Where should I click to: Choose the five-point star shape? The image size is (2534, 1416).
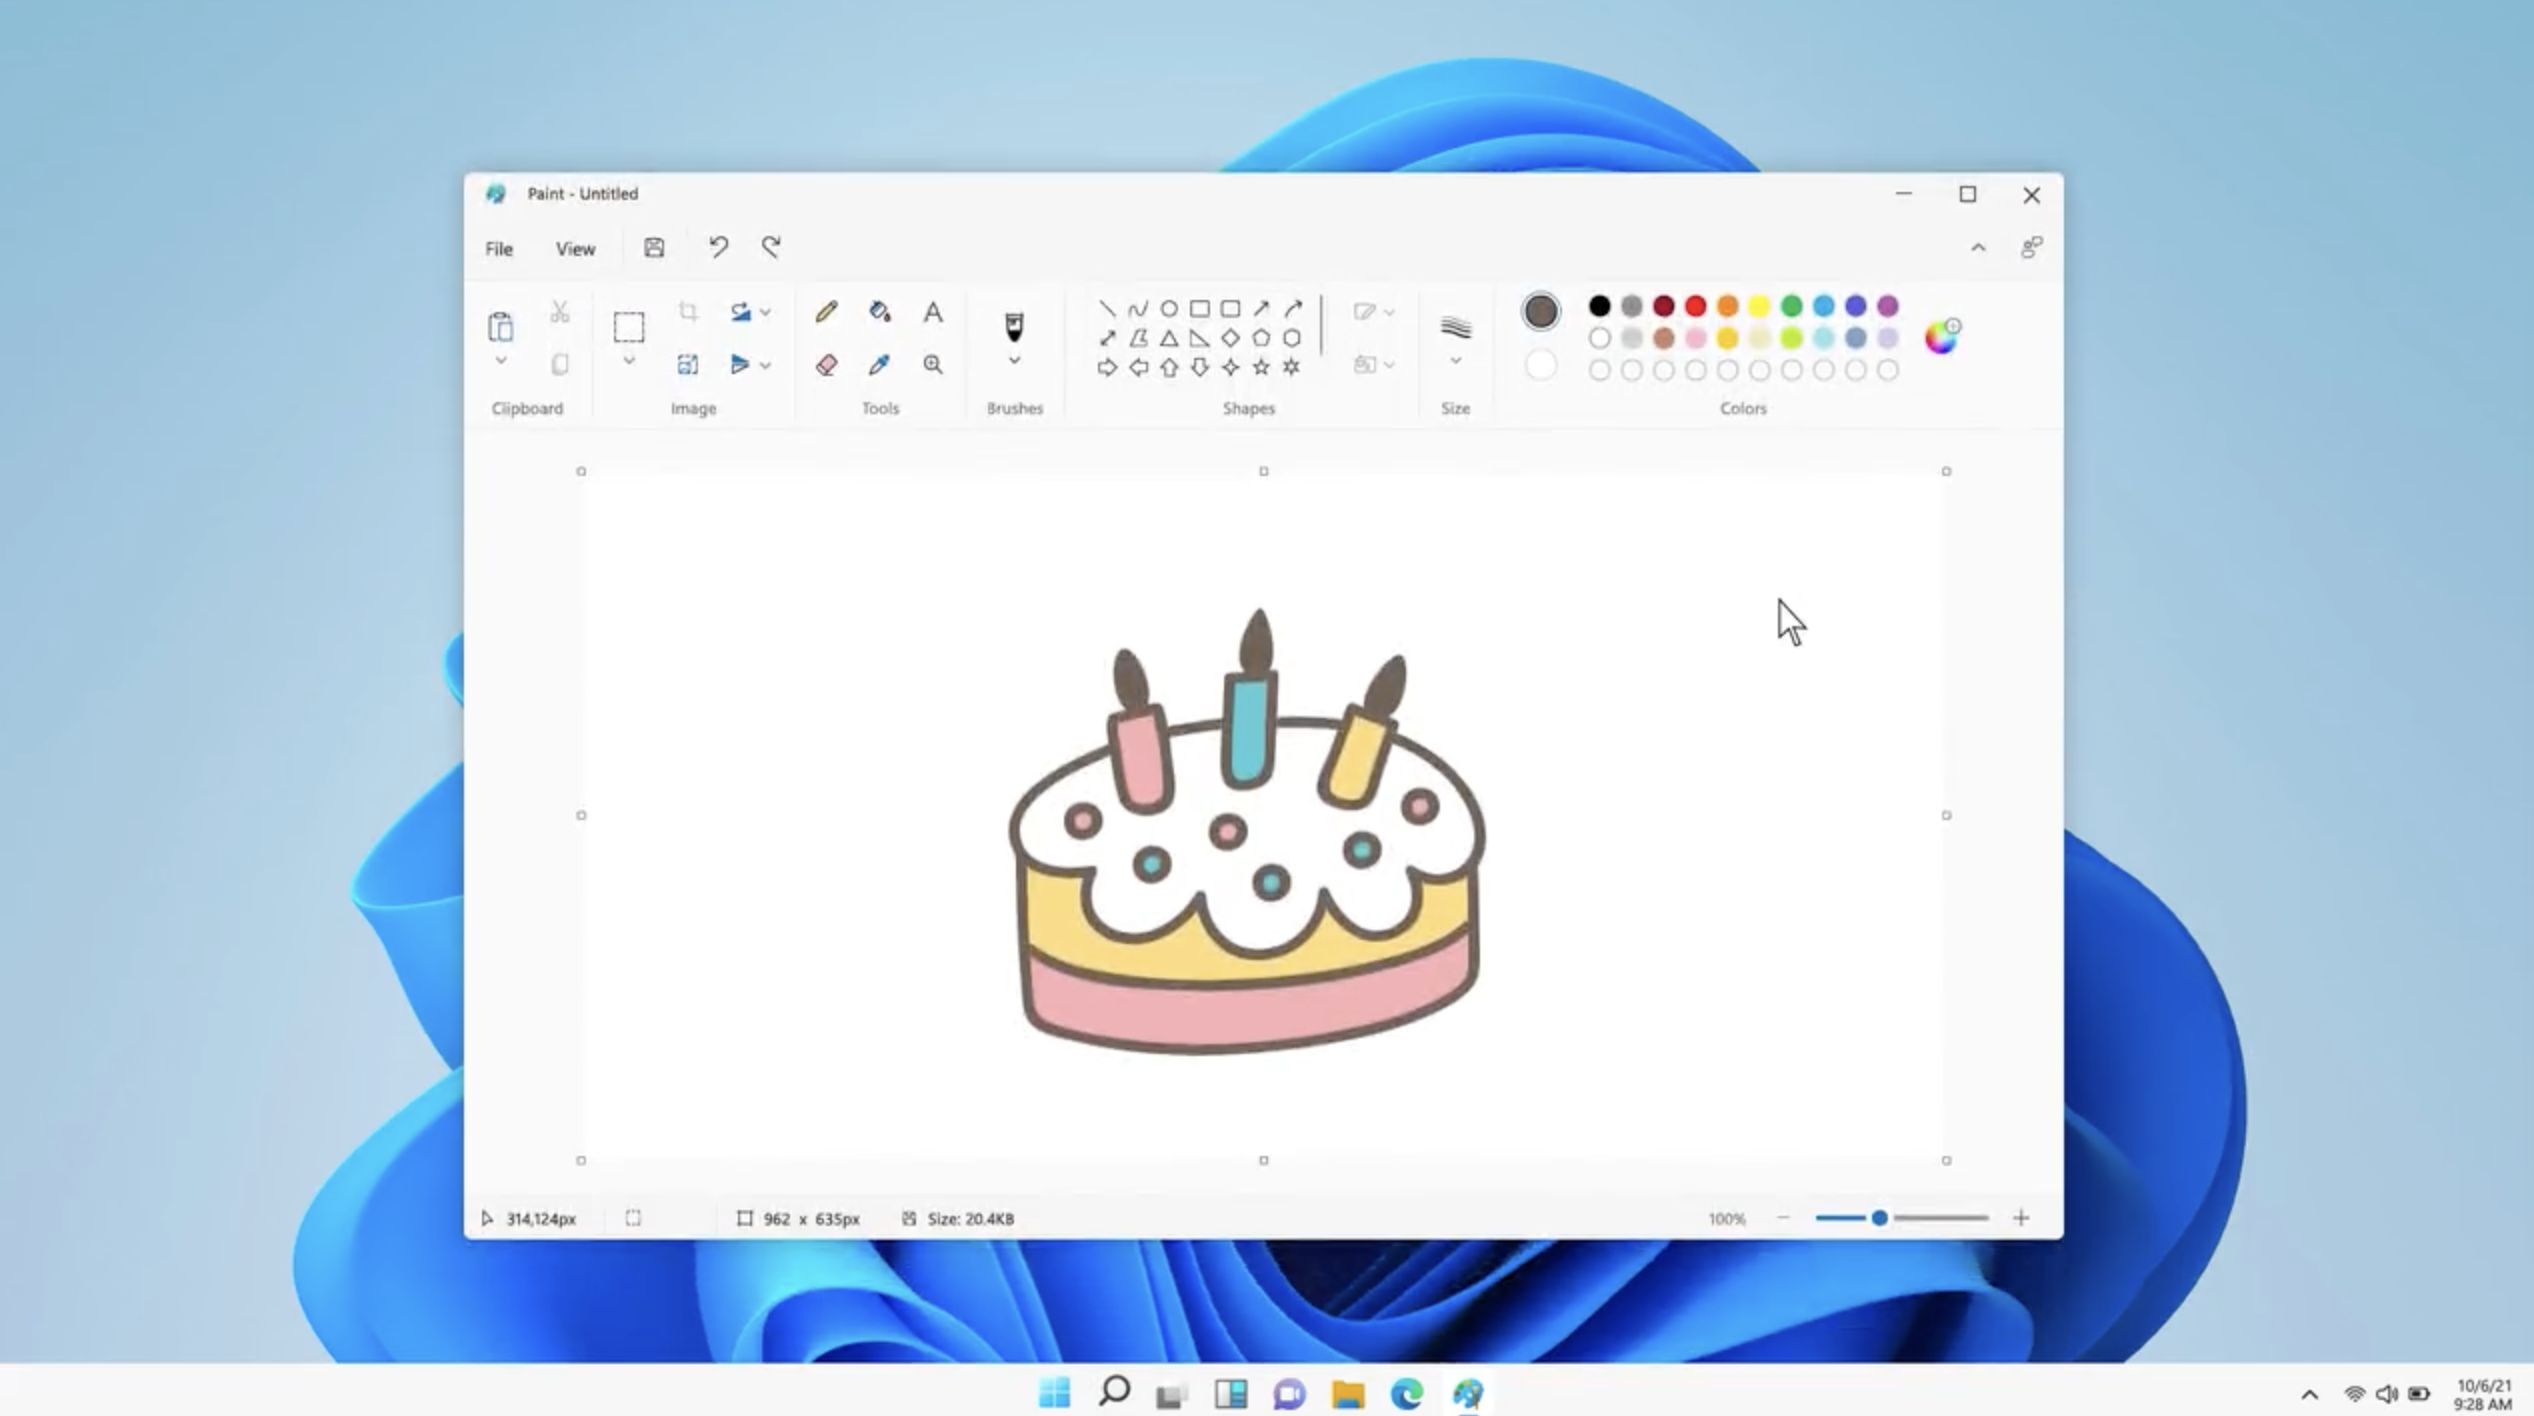pyautogui.click(x=1261, y=368)
